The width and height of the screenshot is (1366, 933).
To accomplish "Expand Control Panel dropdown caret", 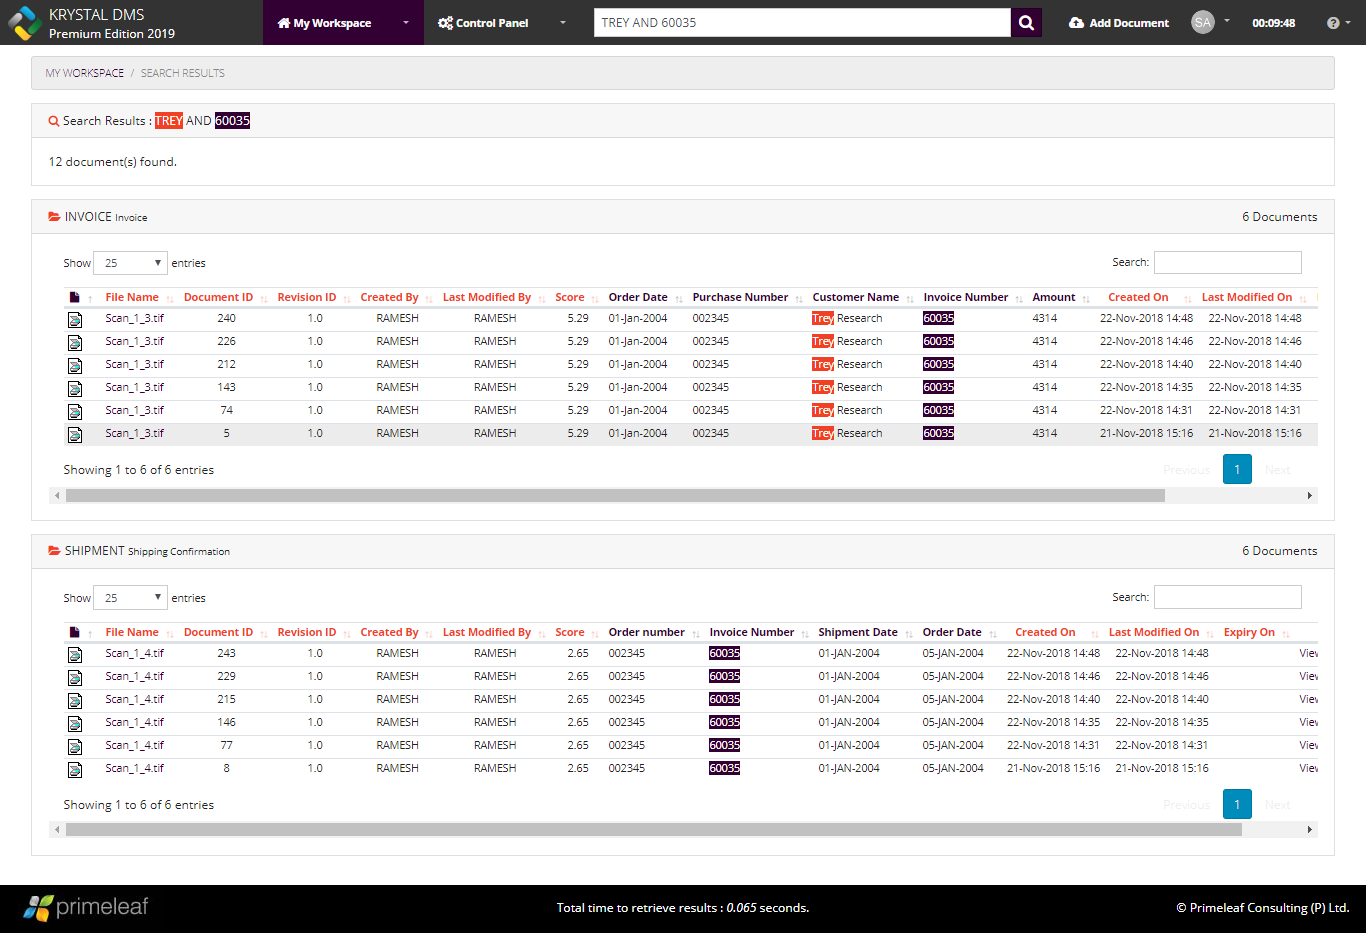I will (563, 23).
